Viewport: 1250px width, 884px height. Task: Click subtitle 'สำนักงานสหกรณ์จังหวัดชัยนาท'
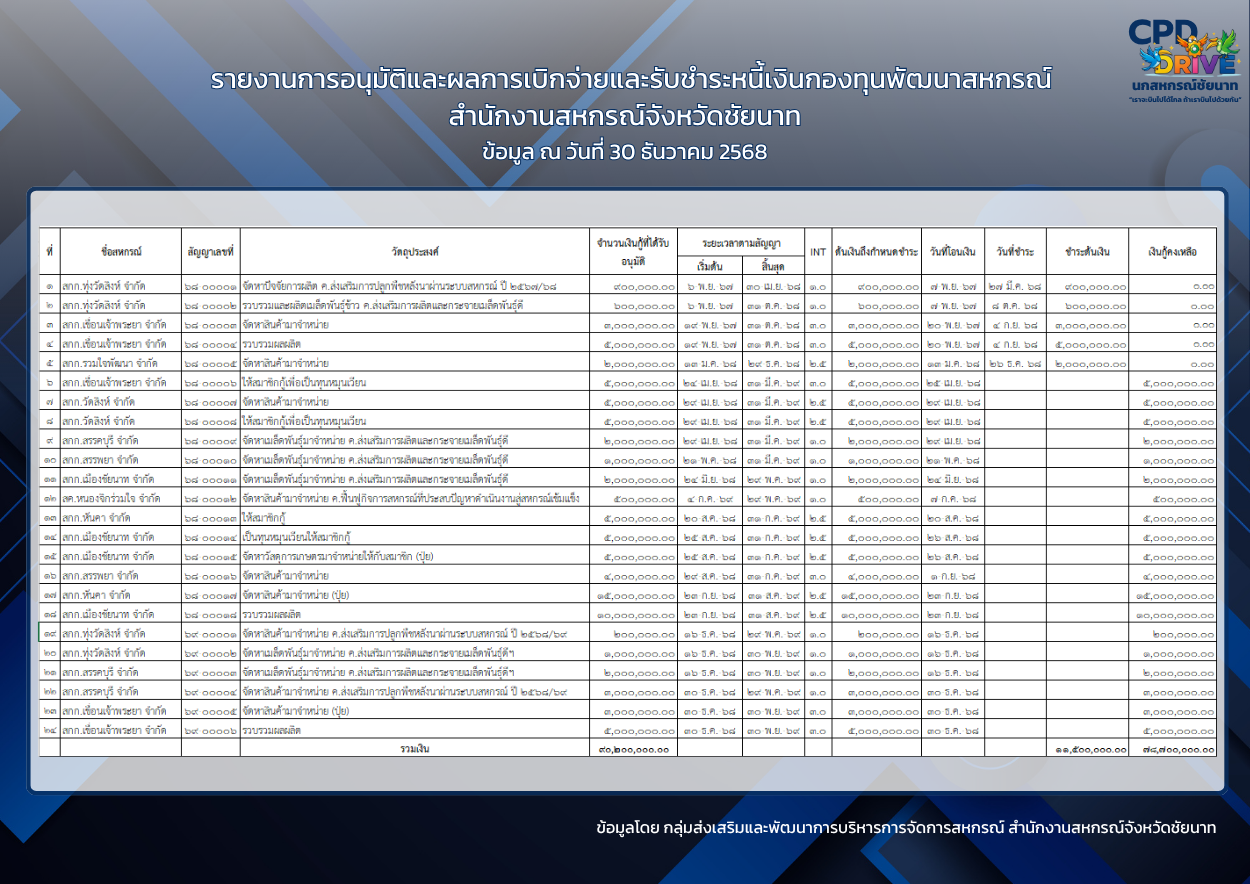(626, 117)
